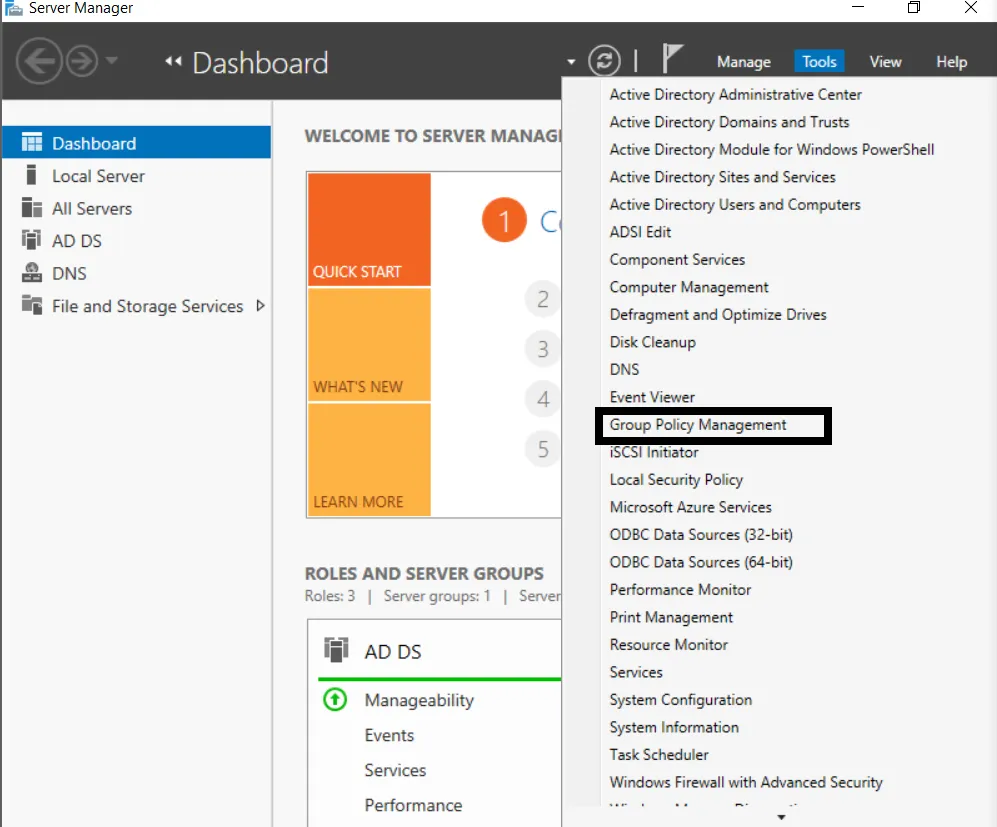Open Active Directory Users and Computers
Viewport: 997px width, 827px height.
(x=734, y=204)
